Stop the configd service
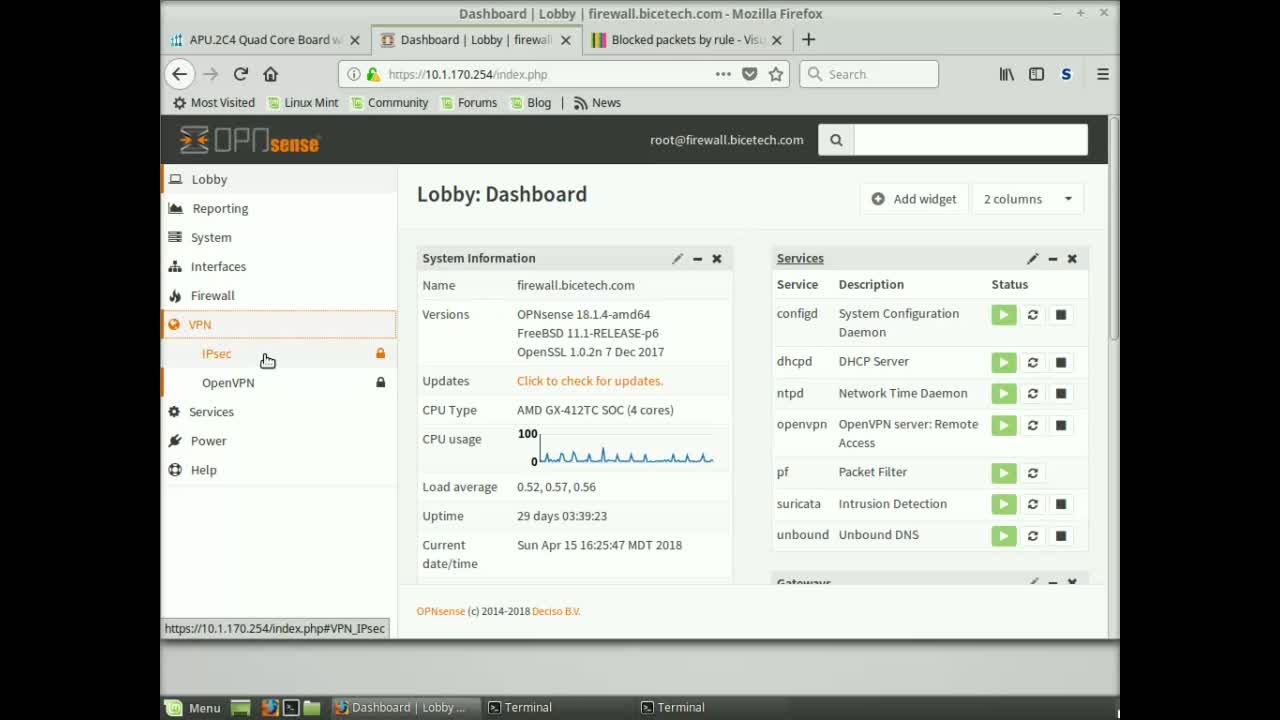Viewport: 1280px width, 720px height. pyautogui.click(x=1061, y=315)
